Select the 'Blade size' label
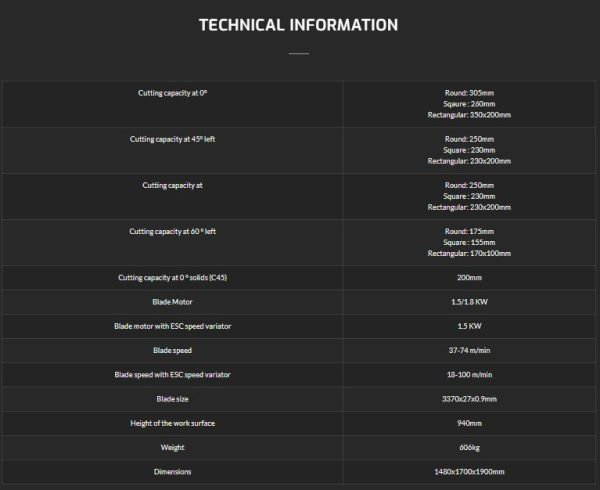Viewport: 600px width, 490px height. (x=173, y=399)
